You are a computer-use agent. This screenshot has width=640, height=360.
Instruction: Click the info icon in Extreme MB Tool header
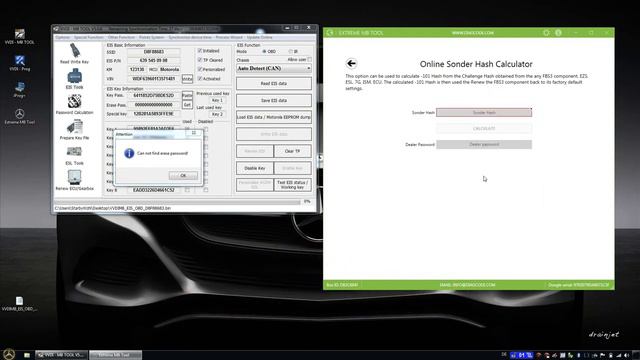click(558, 32)
